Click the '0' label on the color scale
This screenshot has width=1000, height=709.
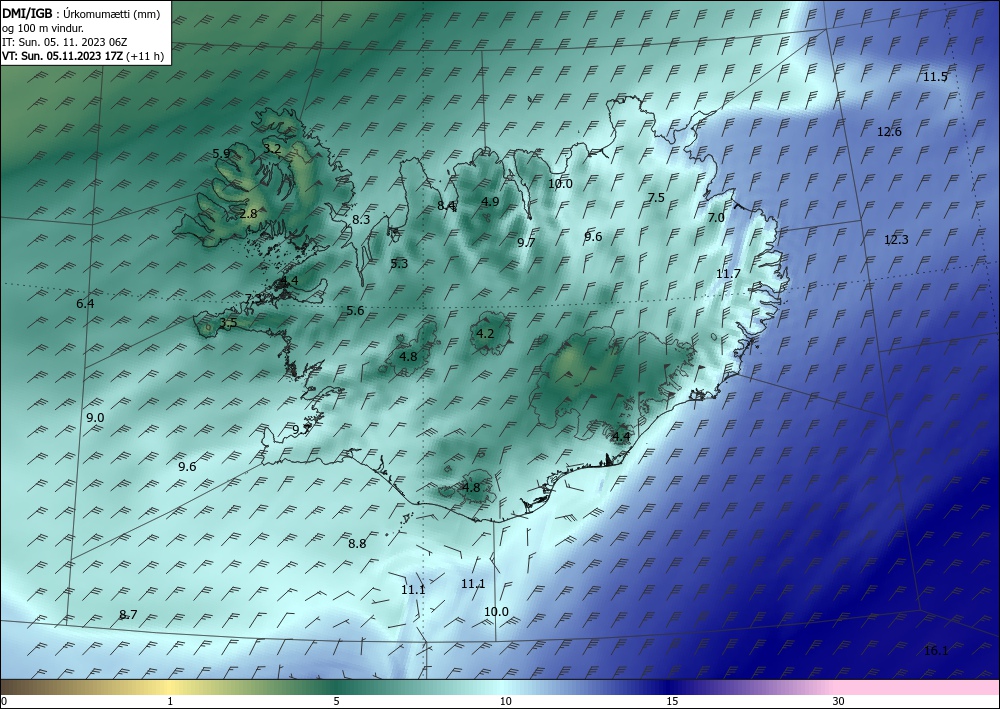[4, 701]
